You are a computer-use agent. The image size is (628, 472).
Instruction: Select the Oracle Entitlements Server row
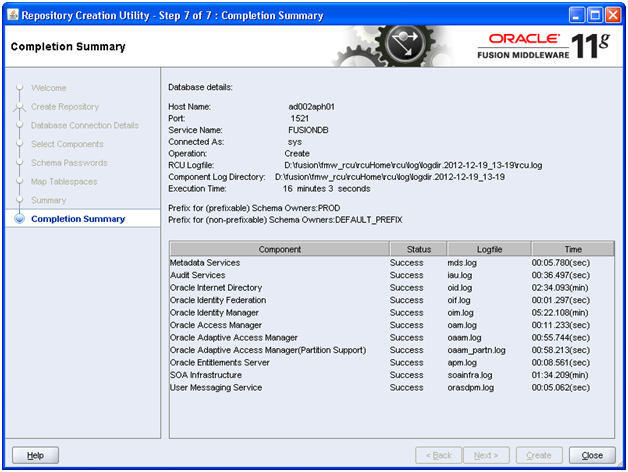(x=392, y=363)
